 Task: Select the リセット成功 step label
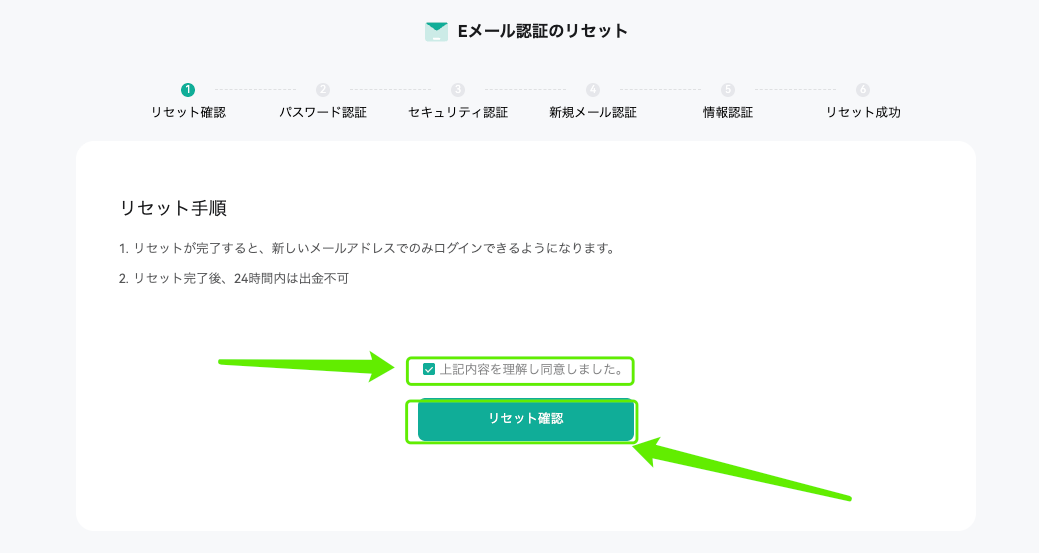(x=863, y=113)
